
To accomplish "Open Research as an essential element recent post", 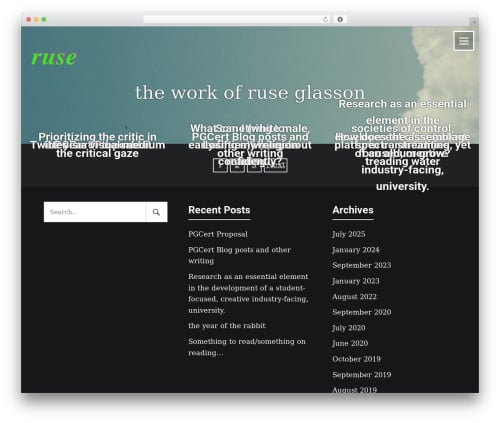I will 248,293.
